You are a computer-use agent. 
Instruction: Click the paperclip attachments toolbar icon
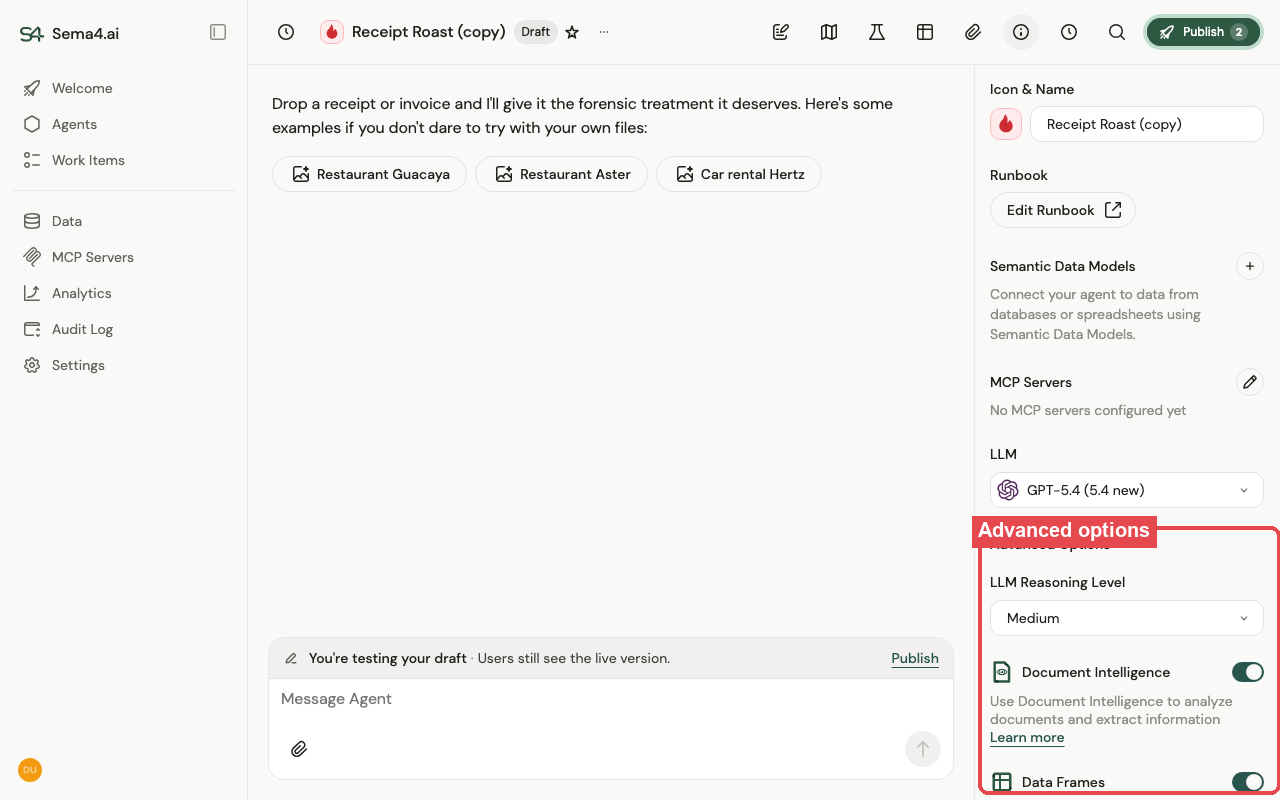(973, 32)
